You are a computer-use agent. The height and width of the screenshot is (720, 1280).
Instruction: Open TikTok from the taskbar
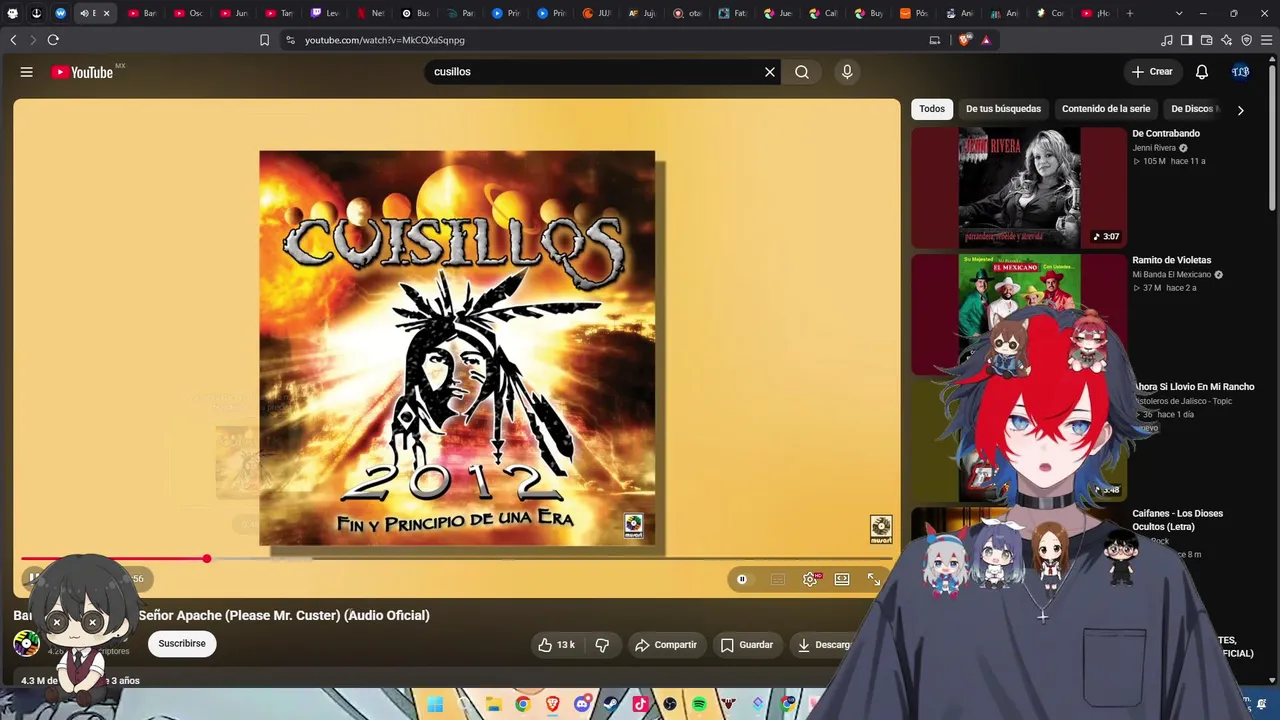tap(641, 705)
